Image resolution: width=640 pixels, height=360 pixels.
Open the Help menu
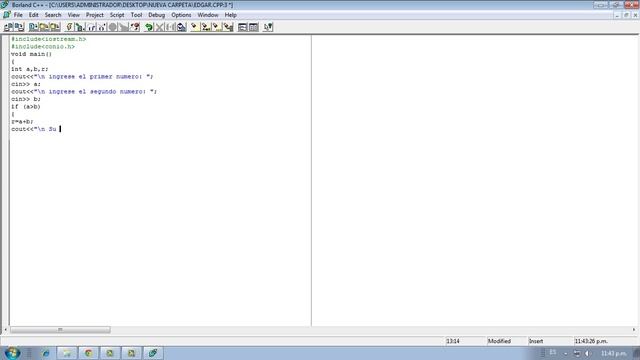(231, 15)
